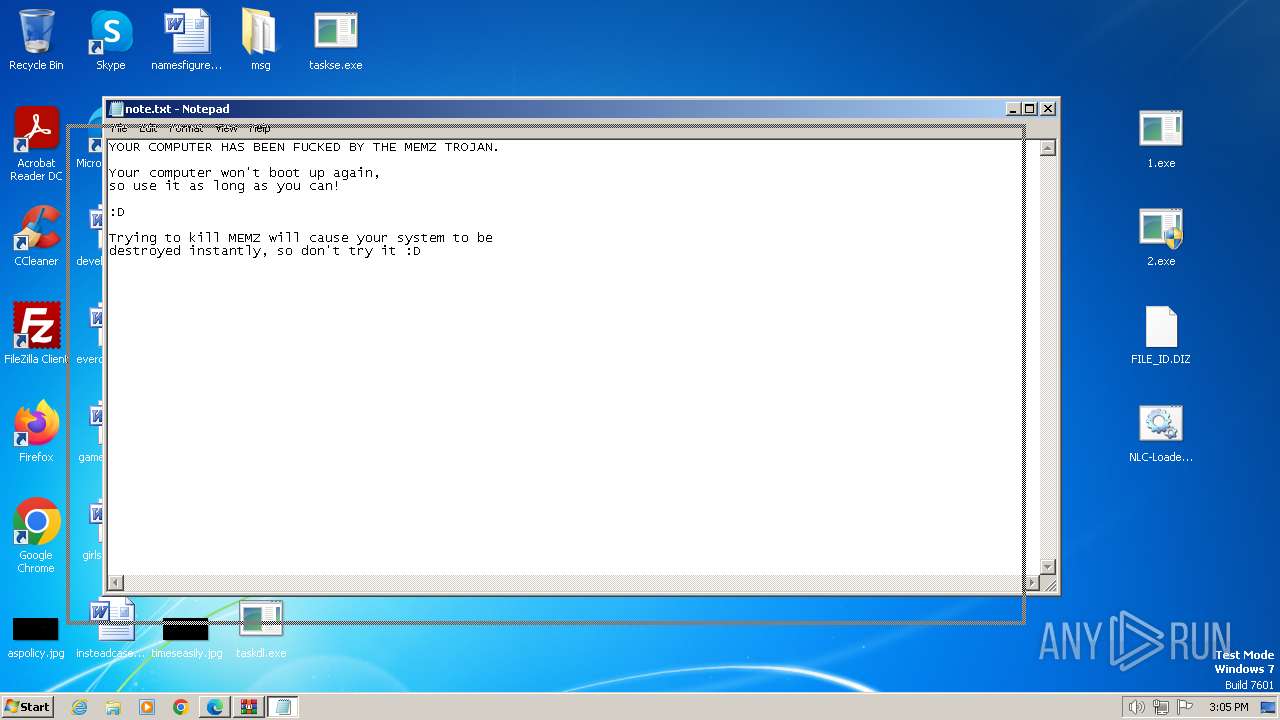Click the Notepad taskbar button

click(283, 707)
